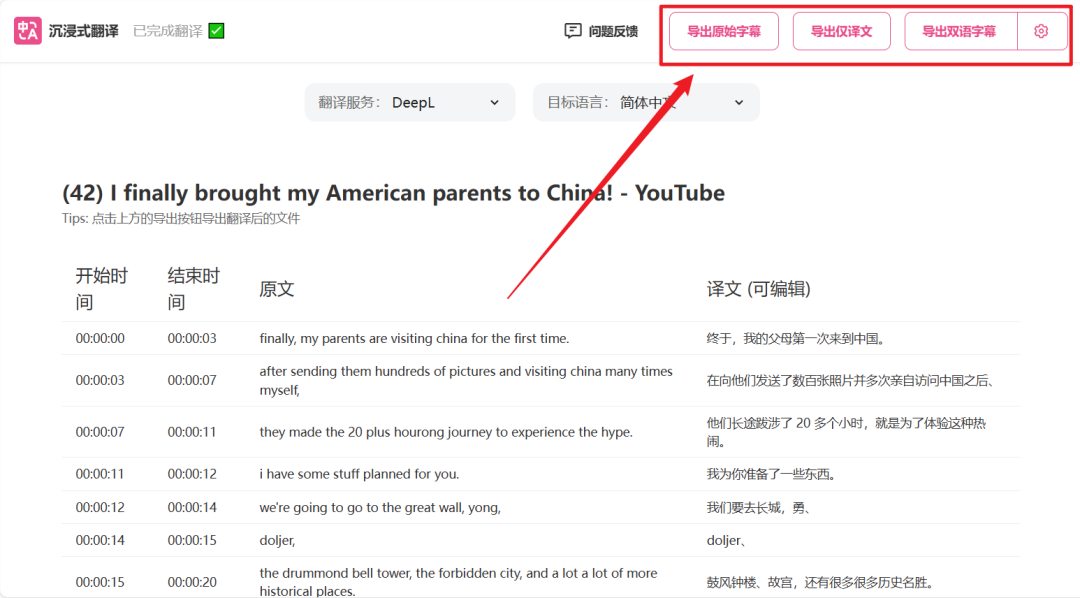Edit translation 我为你准备了一些东西
Screen dimensions: 1080x598
click(771, 474)
